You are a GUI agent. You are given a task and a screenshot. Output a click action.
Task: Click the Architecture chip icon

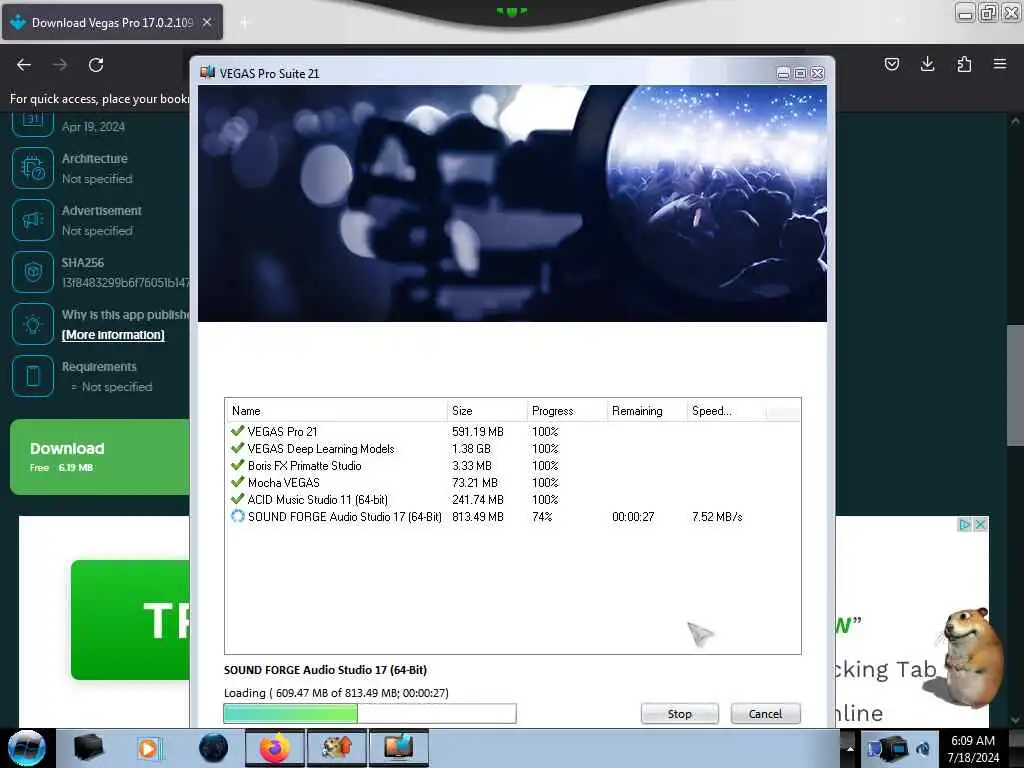click(x=33, y=168)
